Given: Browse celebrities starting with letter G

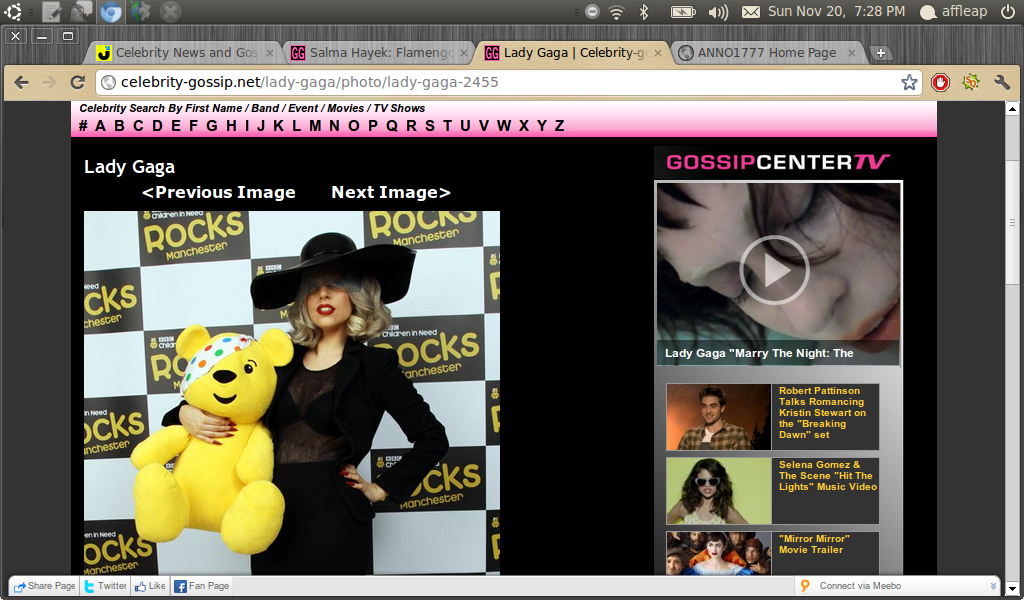Looking at the screenshot, I should 212,126.
